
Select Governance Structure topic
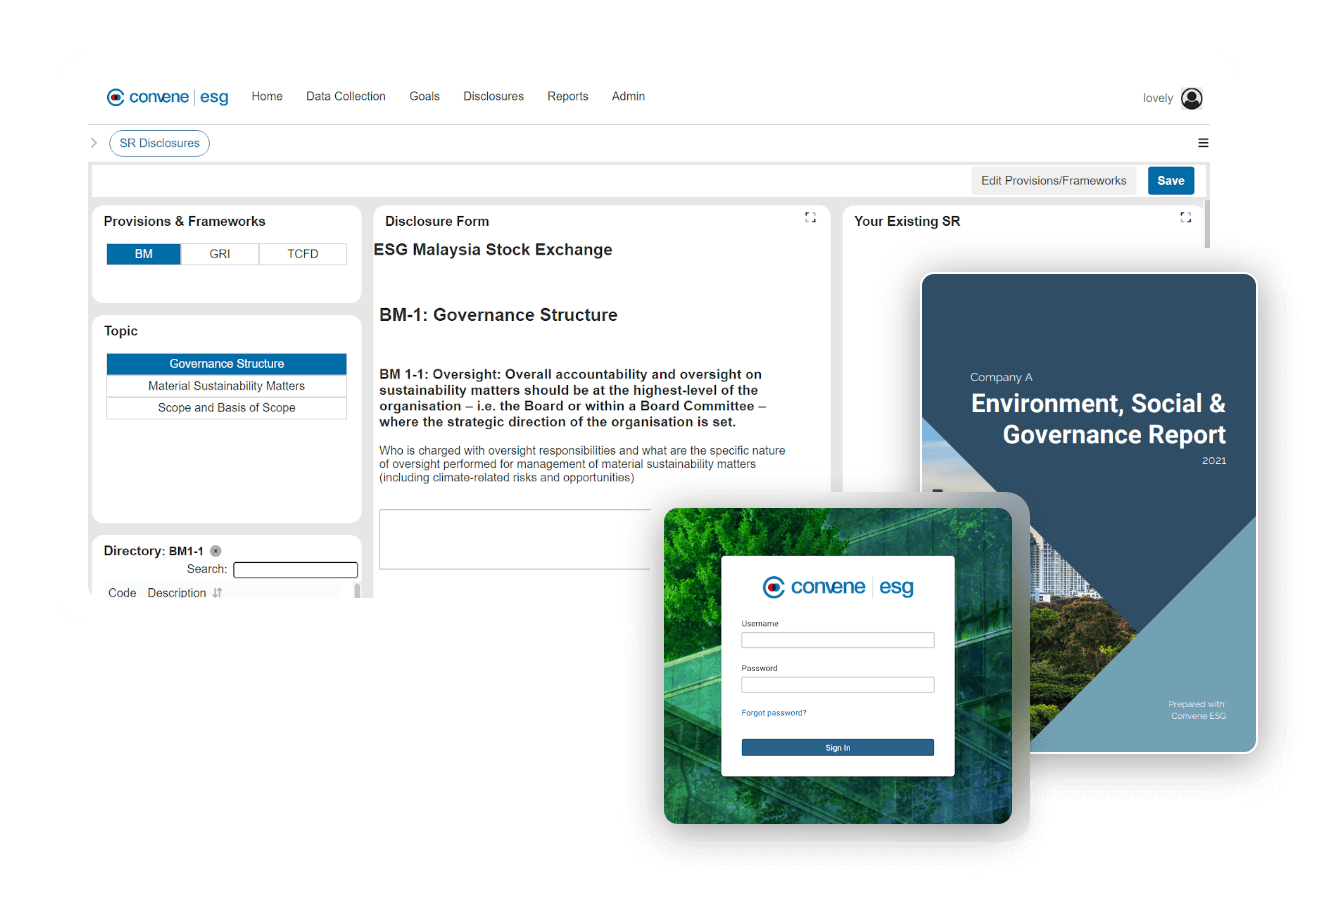tap(227, 364)
